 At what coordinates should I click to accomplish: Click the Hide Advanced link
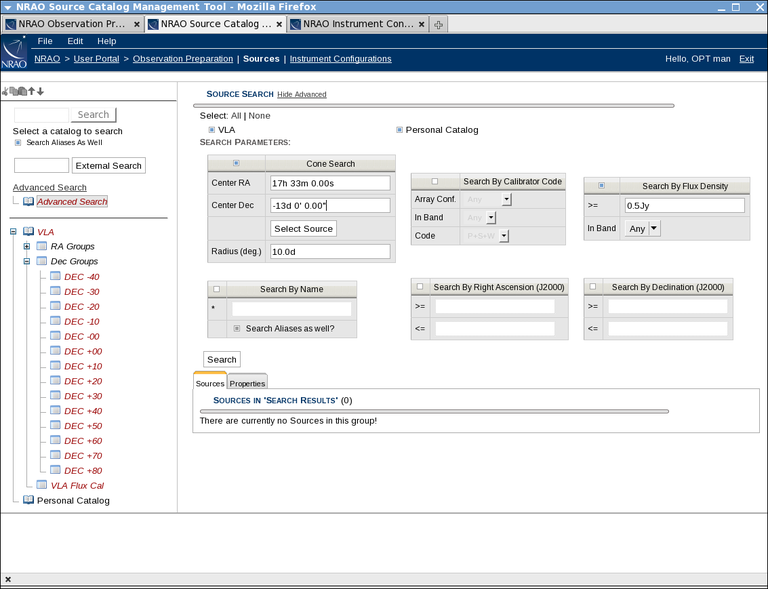(x=301, y=95)
